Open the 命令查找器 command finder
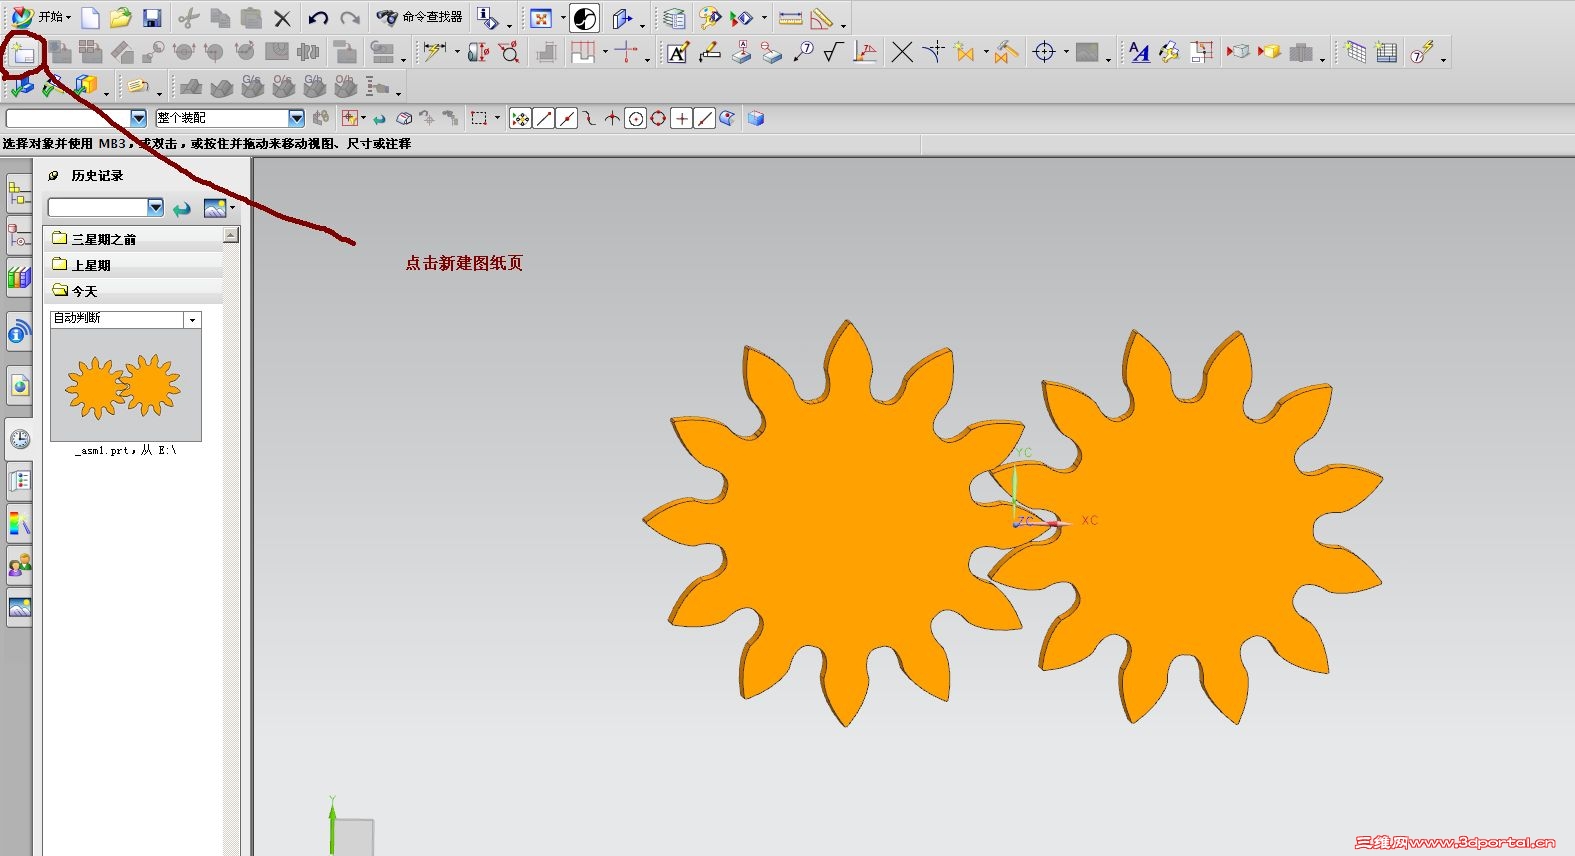The width and height of the screenshot is (1575, 856). click(x=420, y=17)
